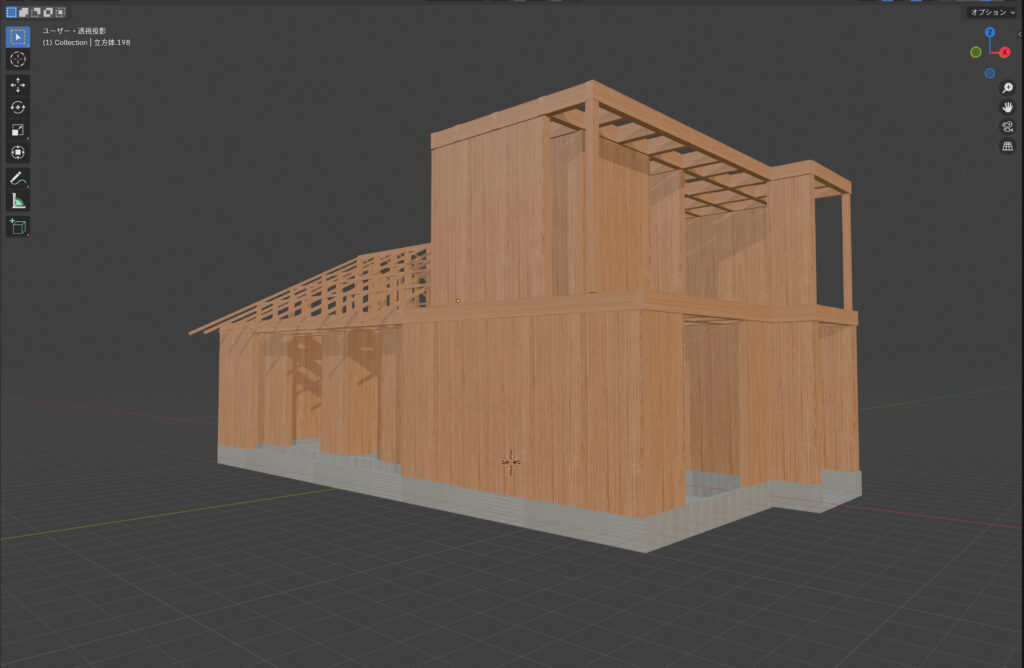The width and height of the screenshot is (1024, 668).
Task: Choose the Measure tool
Action: pos(18,201)
